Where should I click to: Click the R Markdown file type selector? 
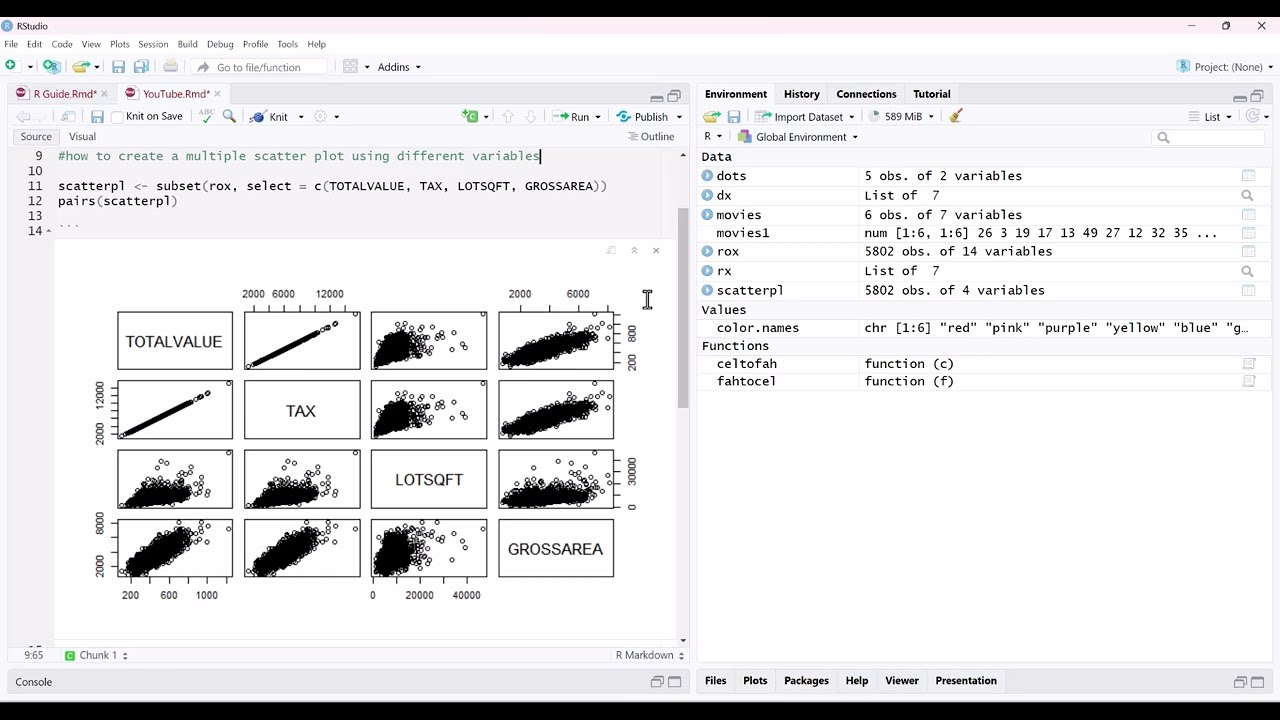[x=650, y=655]
